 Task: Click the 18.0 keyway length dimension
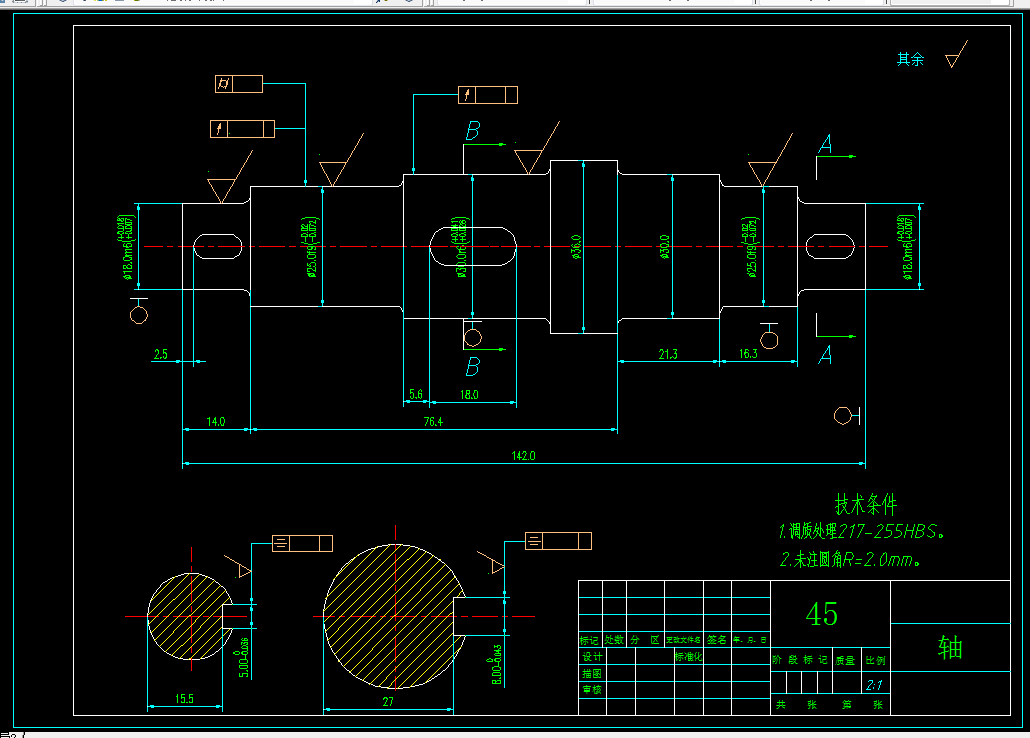click(x=469, y=394)
